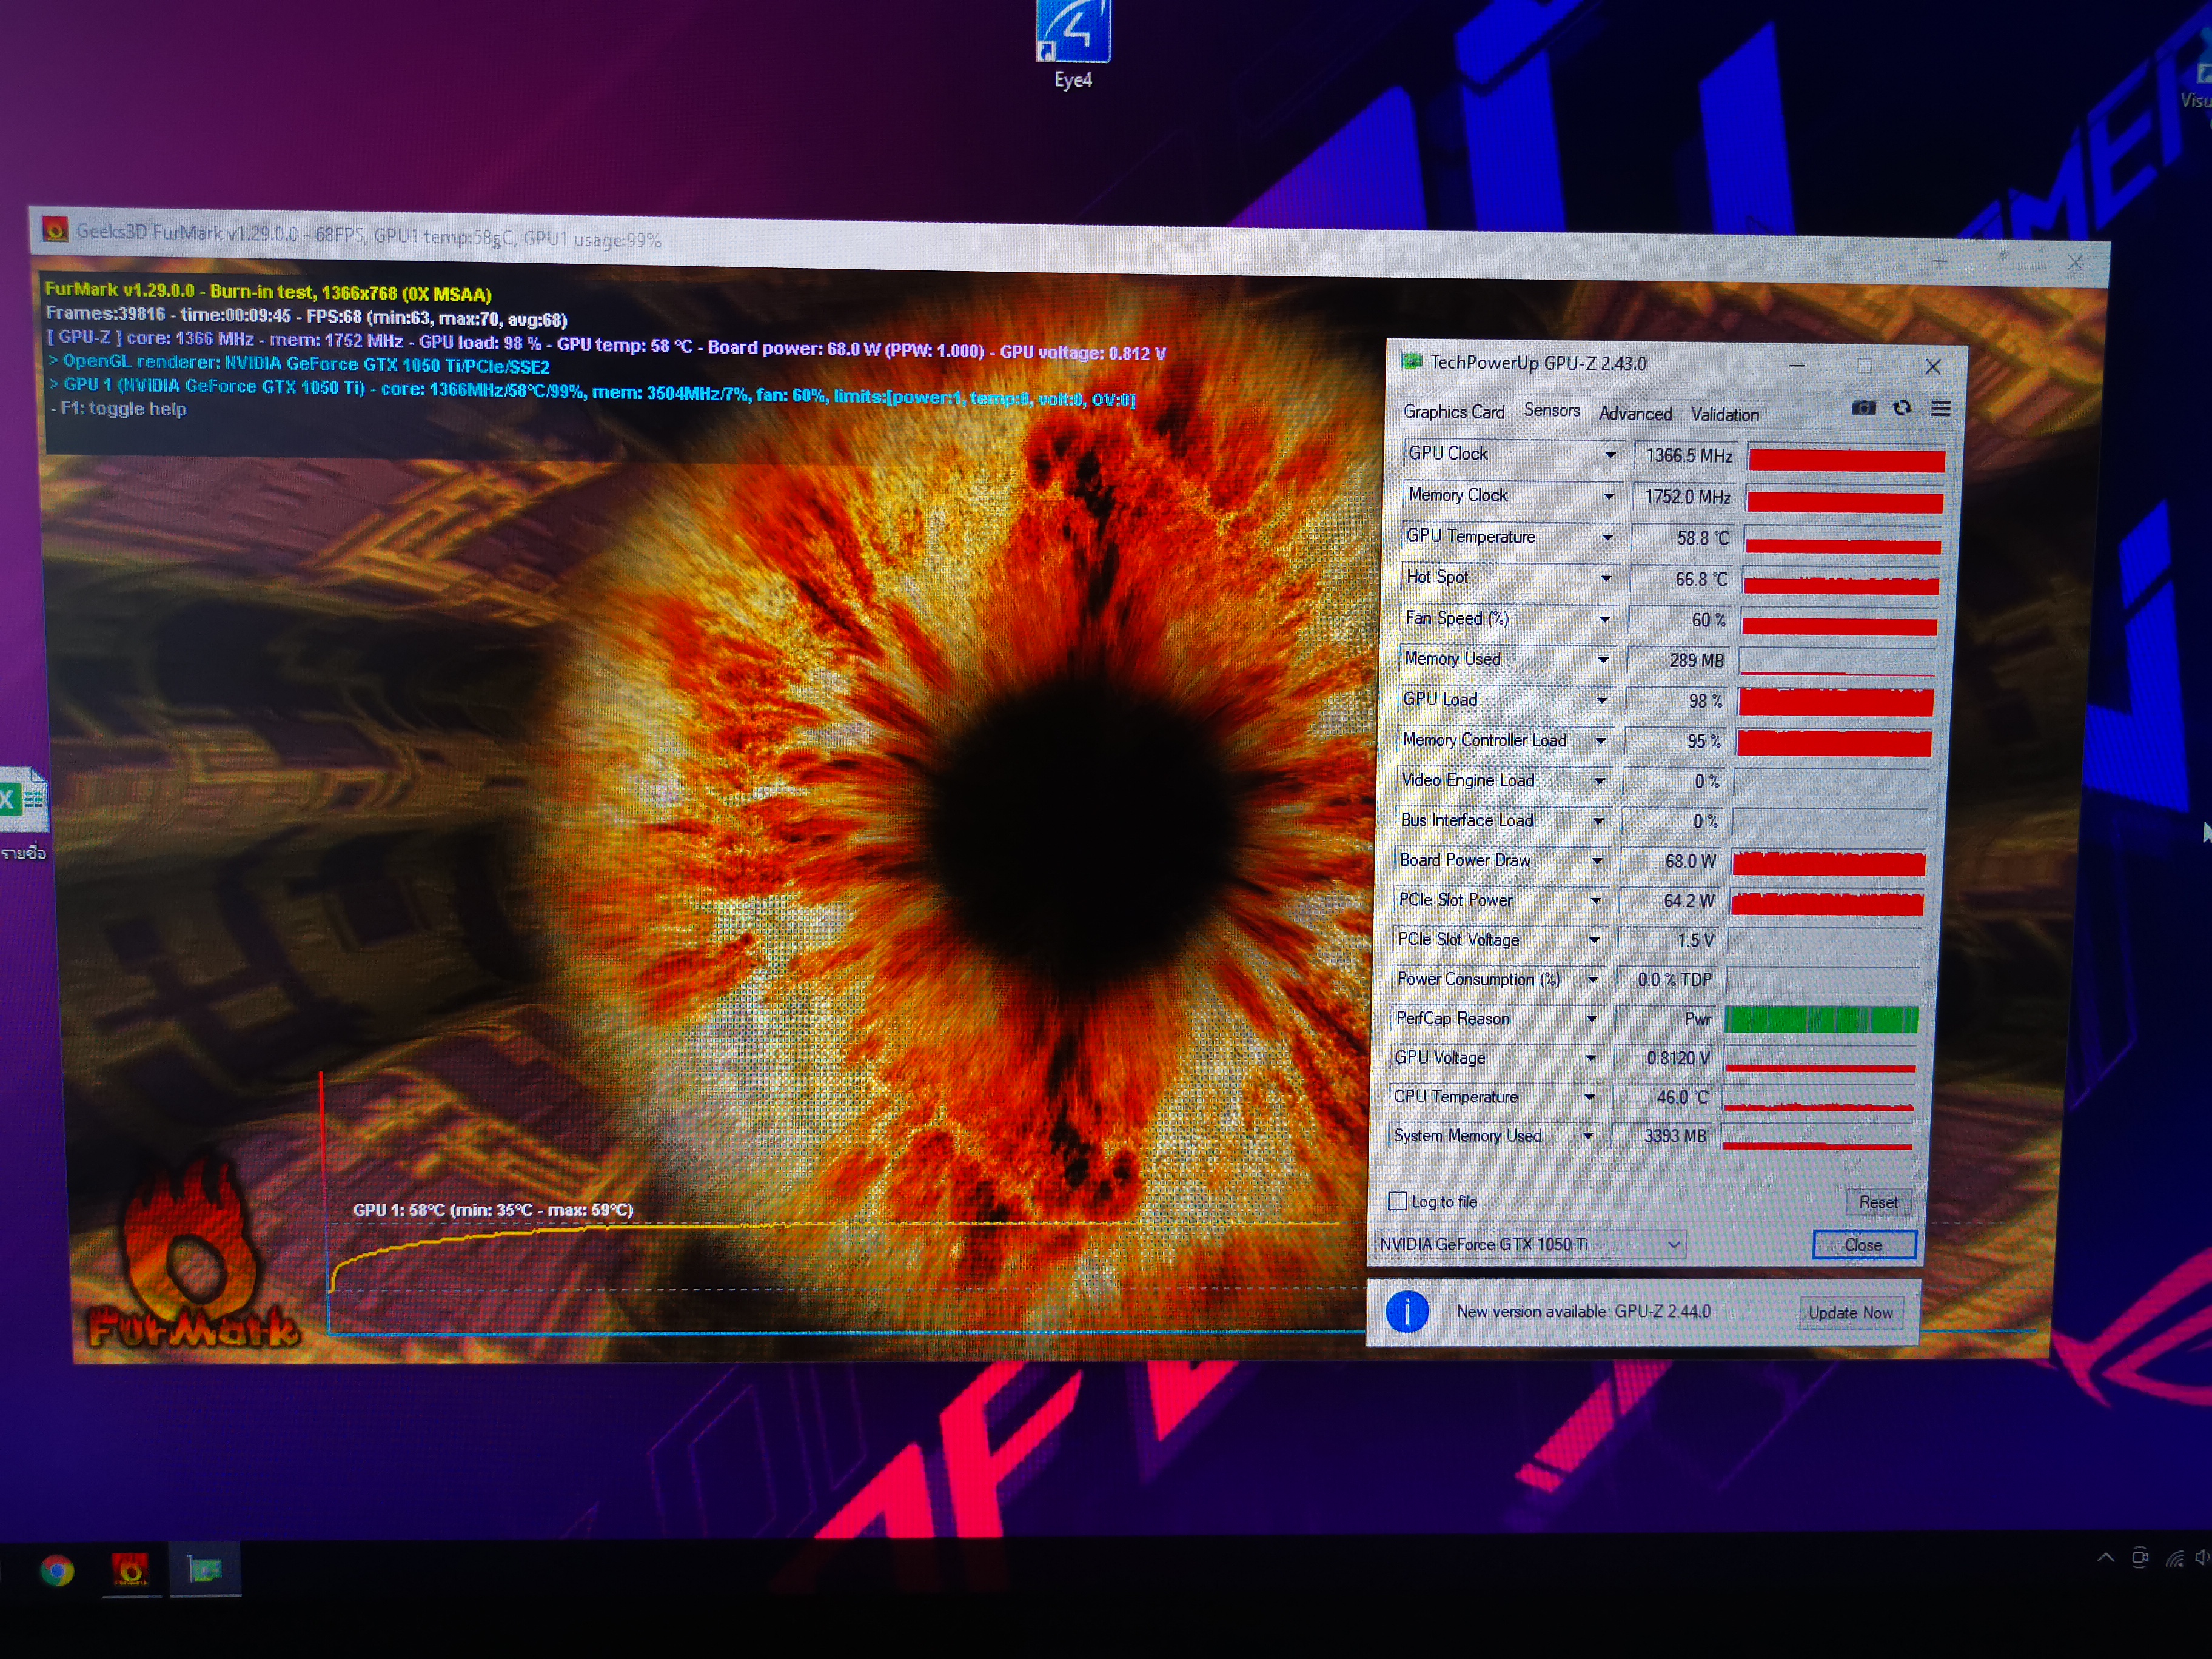Screen dimensions: 2212x1659
Task: Switch to the Graphics Card tab
Action: point(1453,412)
